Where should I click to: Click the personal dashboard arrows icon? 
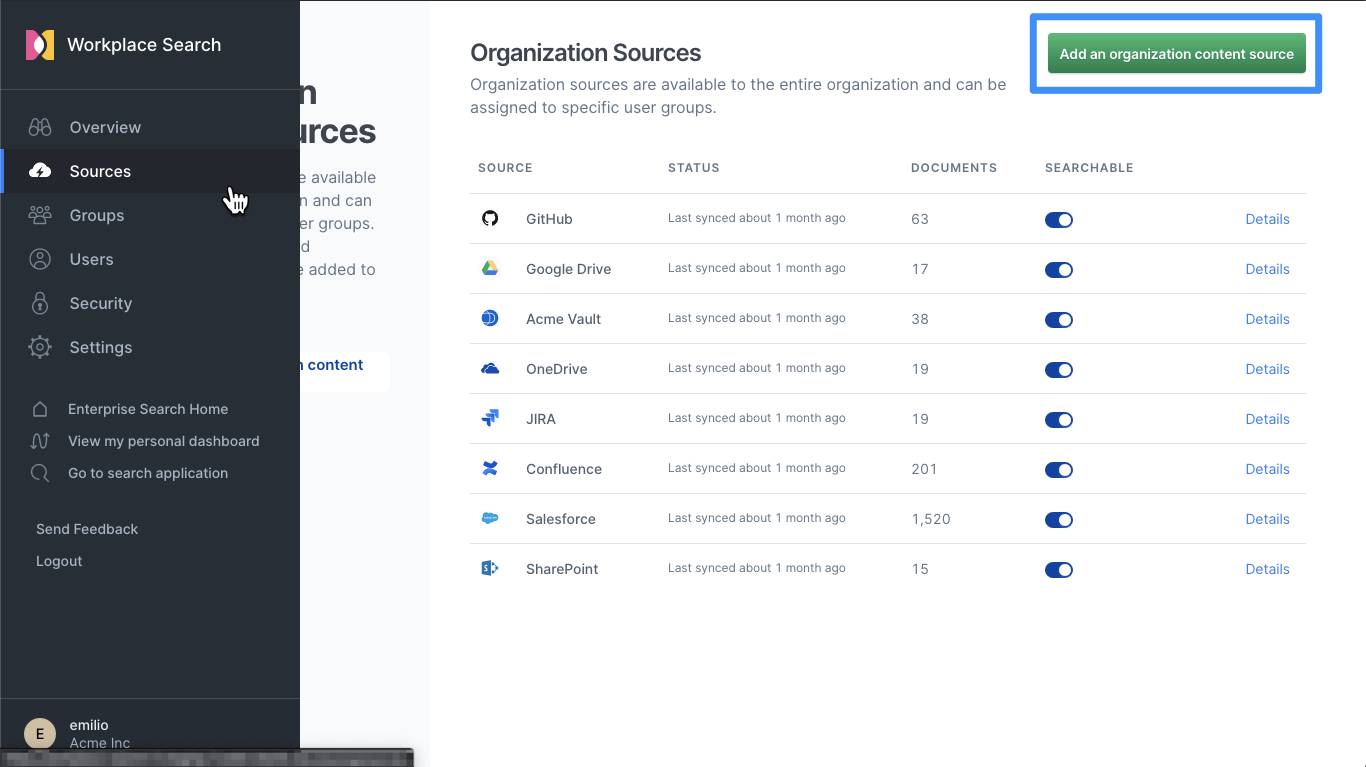(40, 441)
